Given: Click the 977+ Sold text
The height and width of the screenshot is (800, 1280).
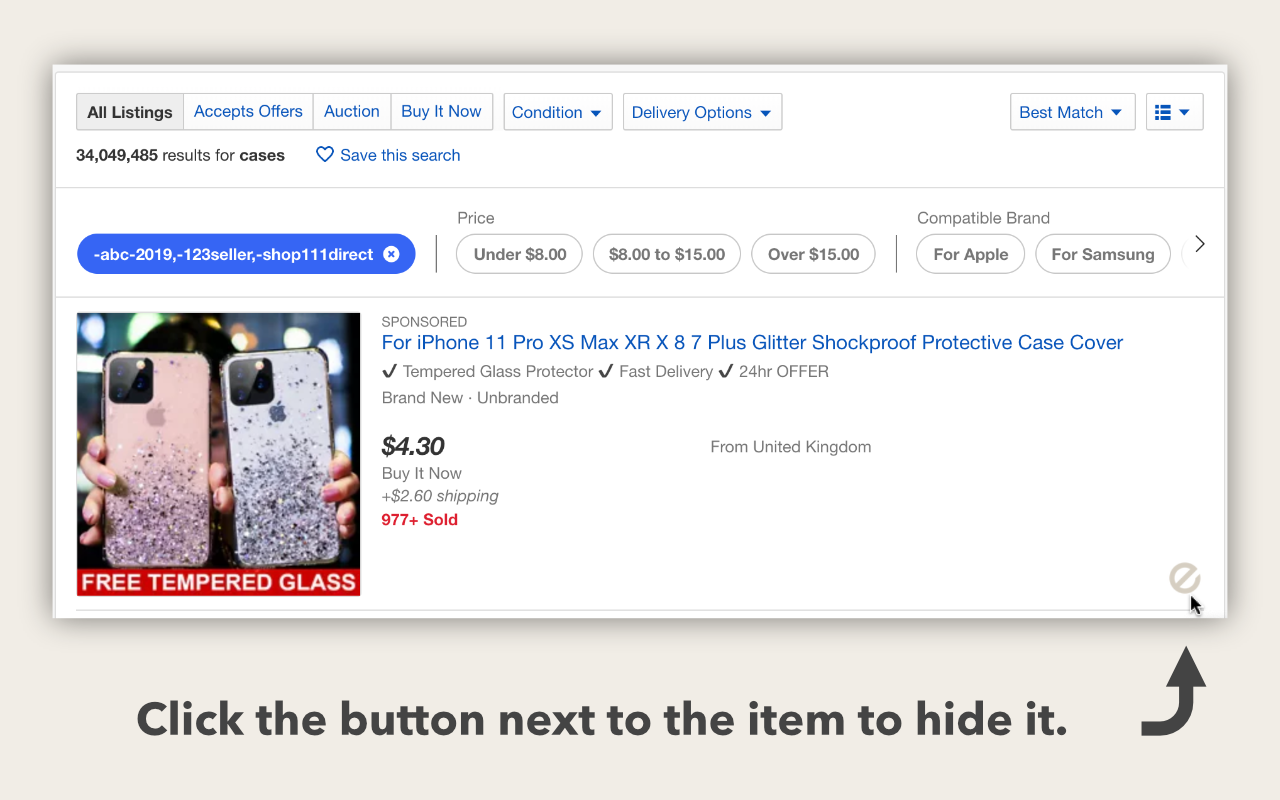Looking at the screenshot, I should pos(420,520).
